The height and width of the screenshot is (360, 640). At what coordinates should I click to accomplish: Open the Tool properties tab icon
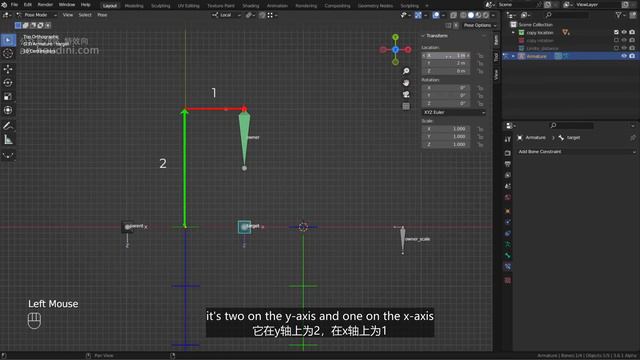(x=507, y=140)
